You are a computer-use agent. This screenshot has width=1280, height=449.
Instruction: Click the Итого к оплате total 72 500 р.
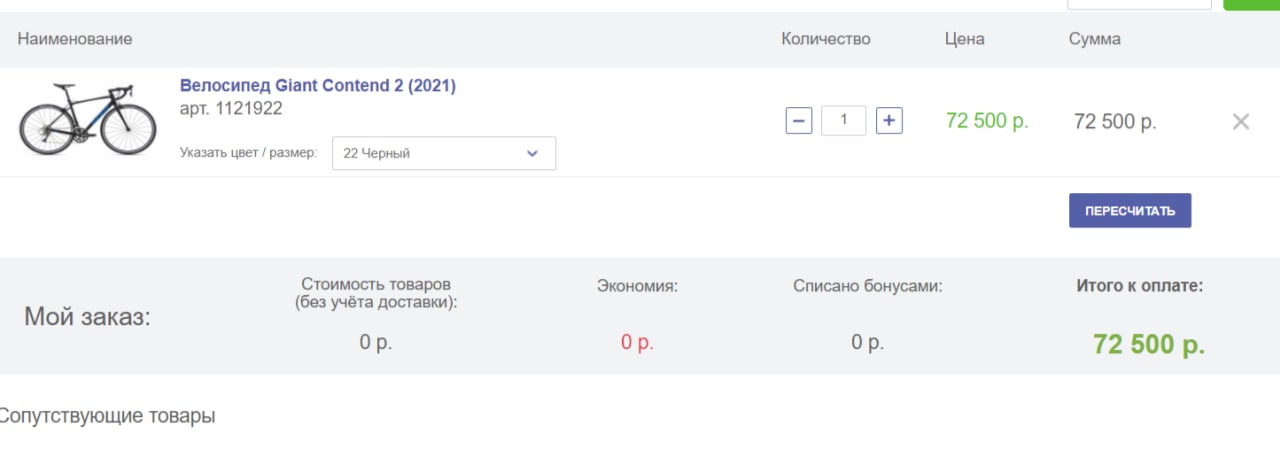tap(1149, 345)
